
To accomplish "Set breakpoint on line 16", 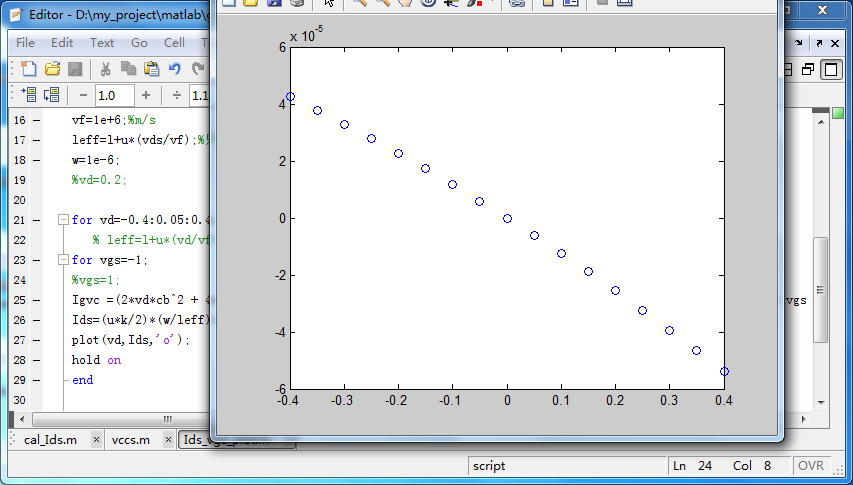I will 36,120.
